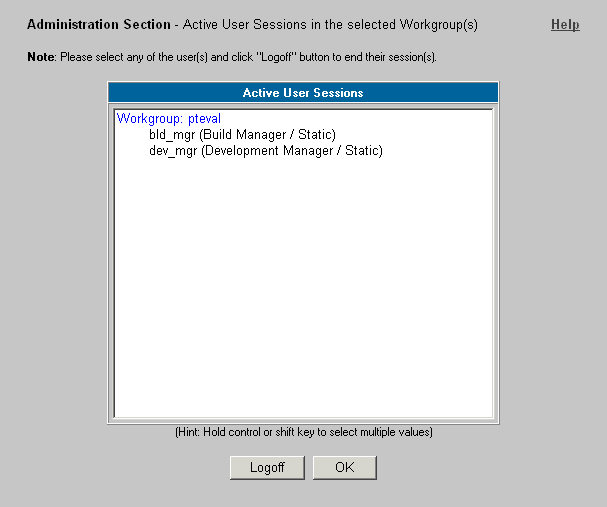The height and width of the screenshot is (507, 607).
Task: Click the 'selected Workgroup(s)' subtitle text
Action: click(x=412, y=25)
